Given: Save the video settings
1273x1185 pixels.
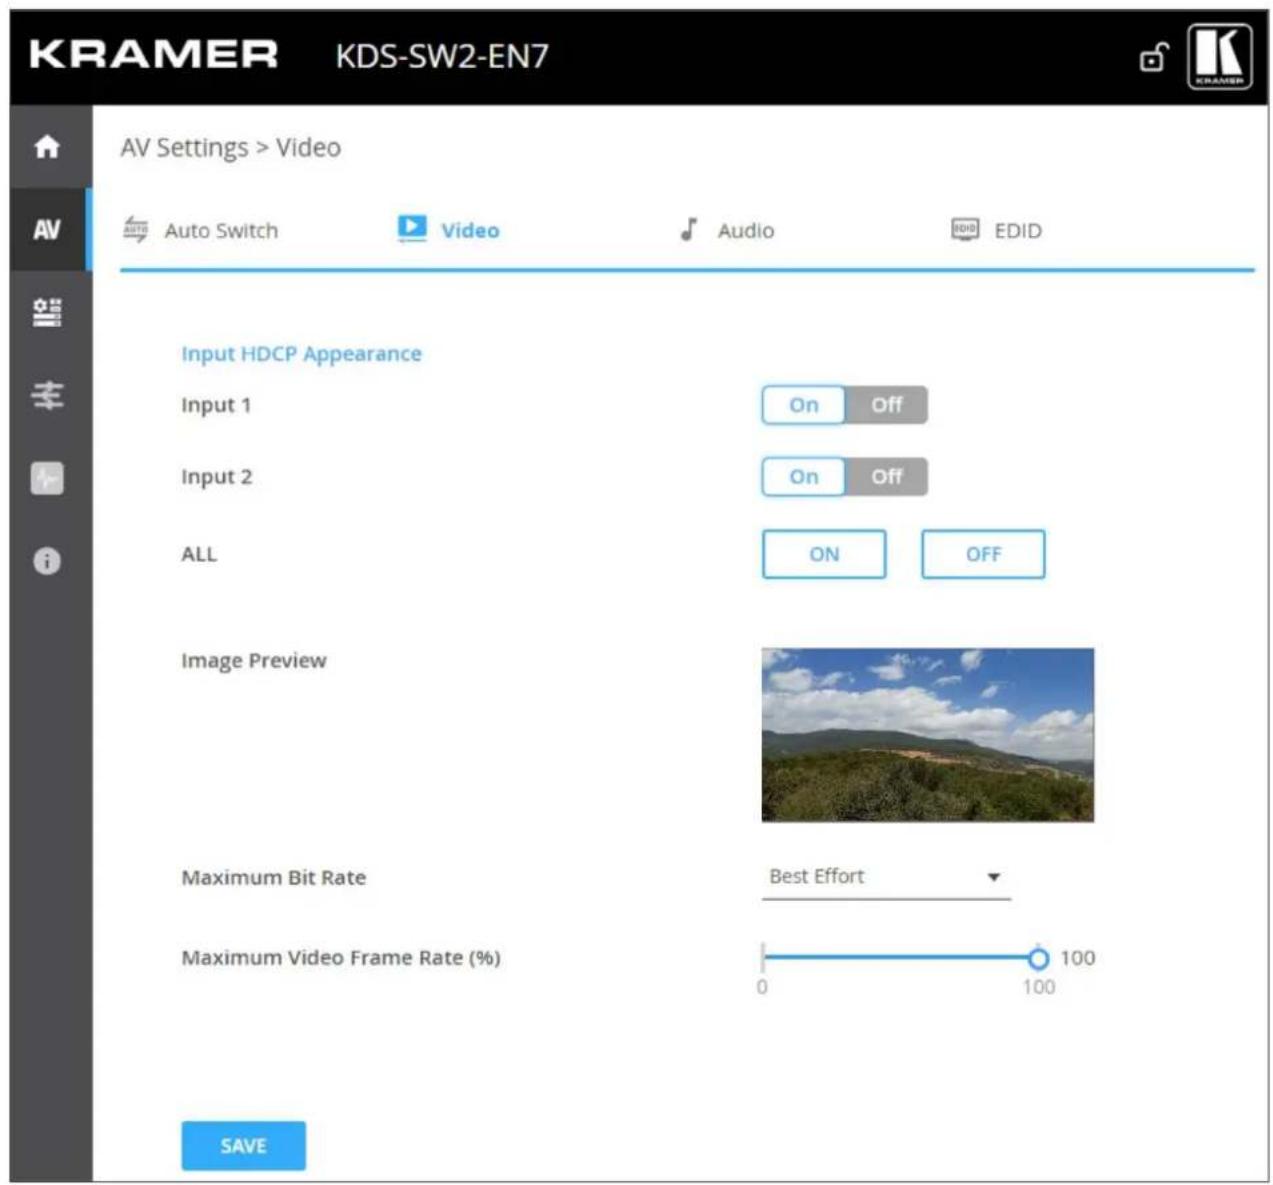Looking at the screenshot, I should [243, 1145].
